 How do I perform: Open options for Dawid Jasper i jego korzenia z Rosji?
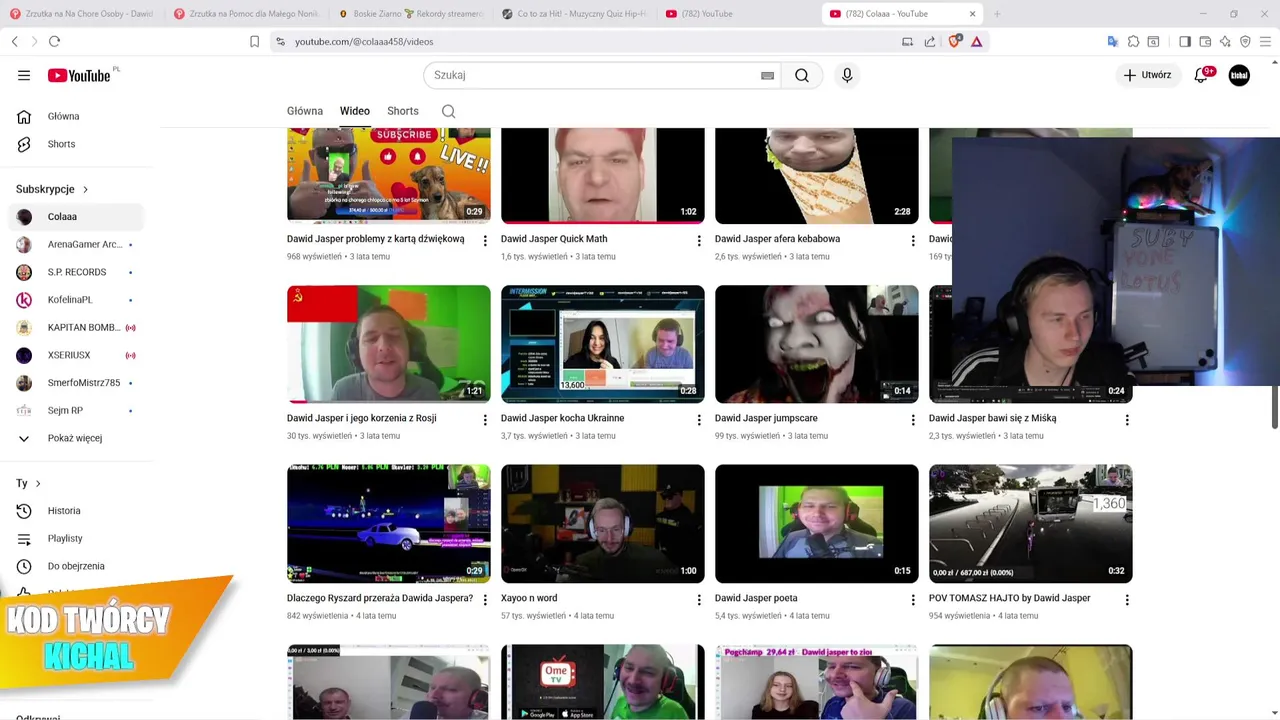tap(485, 420)
